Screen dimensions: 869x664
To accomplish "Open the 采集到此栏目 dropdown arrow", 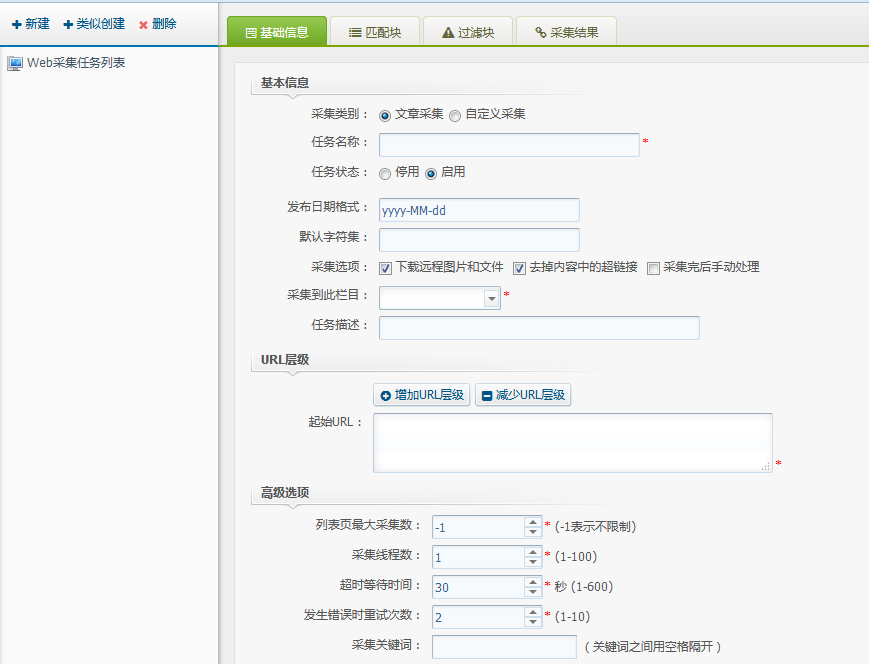I will (x=492, y=298).
